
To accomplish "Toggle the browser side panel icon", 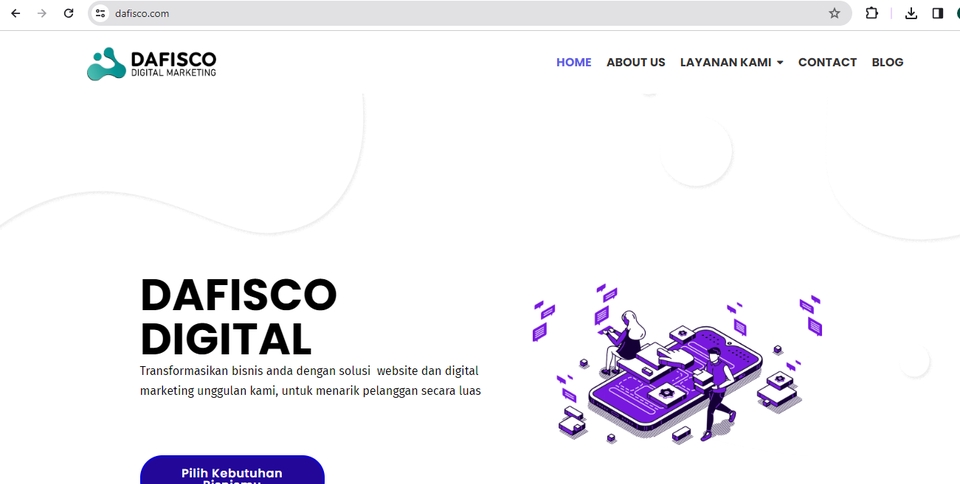I will 937,13.
